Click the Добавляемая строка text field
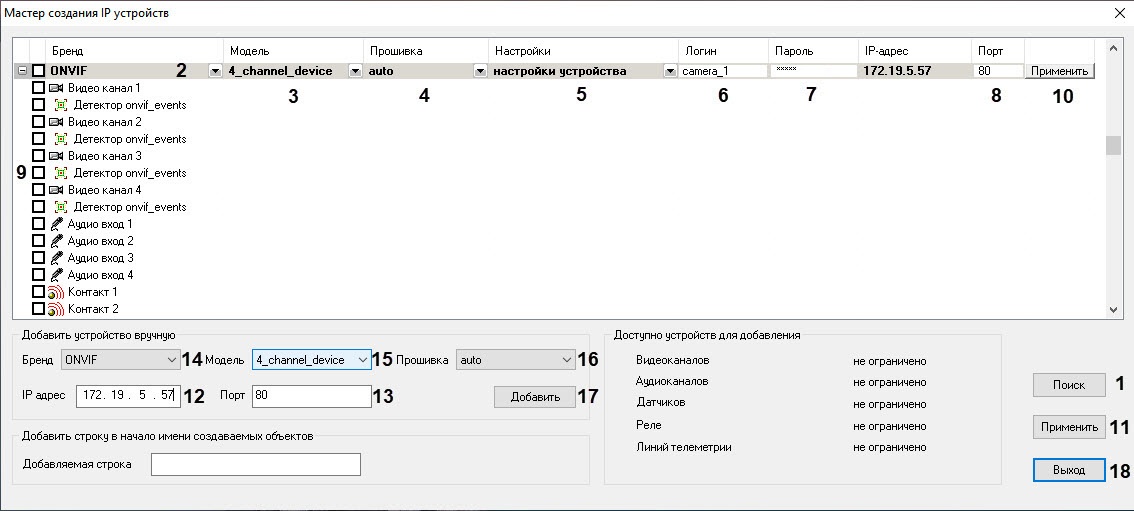 pyautogui.click(x=255, y=464)
